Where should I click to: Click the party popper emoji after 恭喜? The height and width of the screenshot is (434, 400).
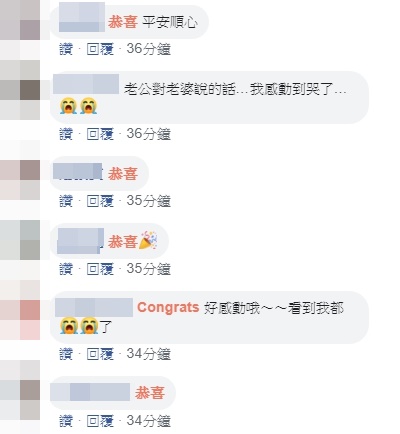tap(148, 240)
